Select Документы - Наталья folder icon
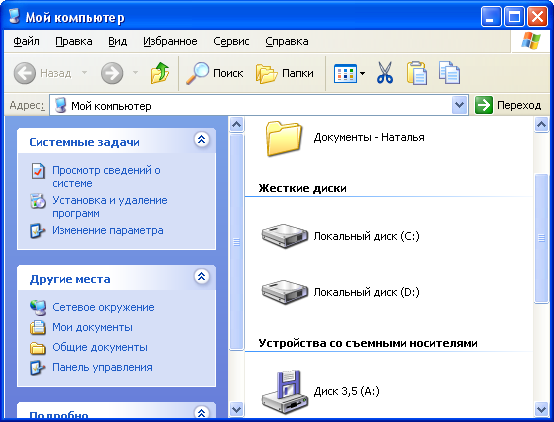This screenshot has height=422, width=554. pos(284,138)
